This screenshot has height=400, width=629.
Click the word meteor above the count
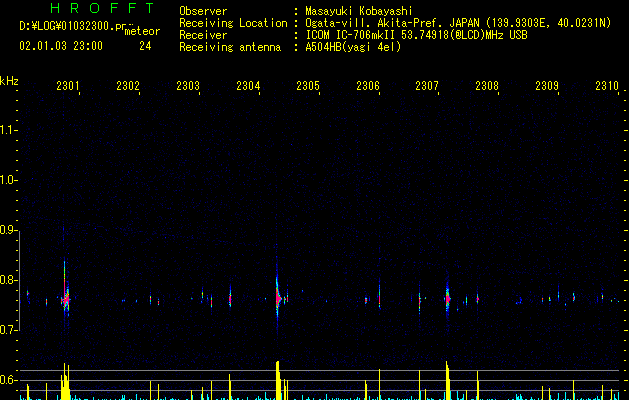pos(142,31)
